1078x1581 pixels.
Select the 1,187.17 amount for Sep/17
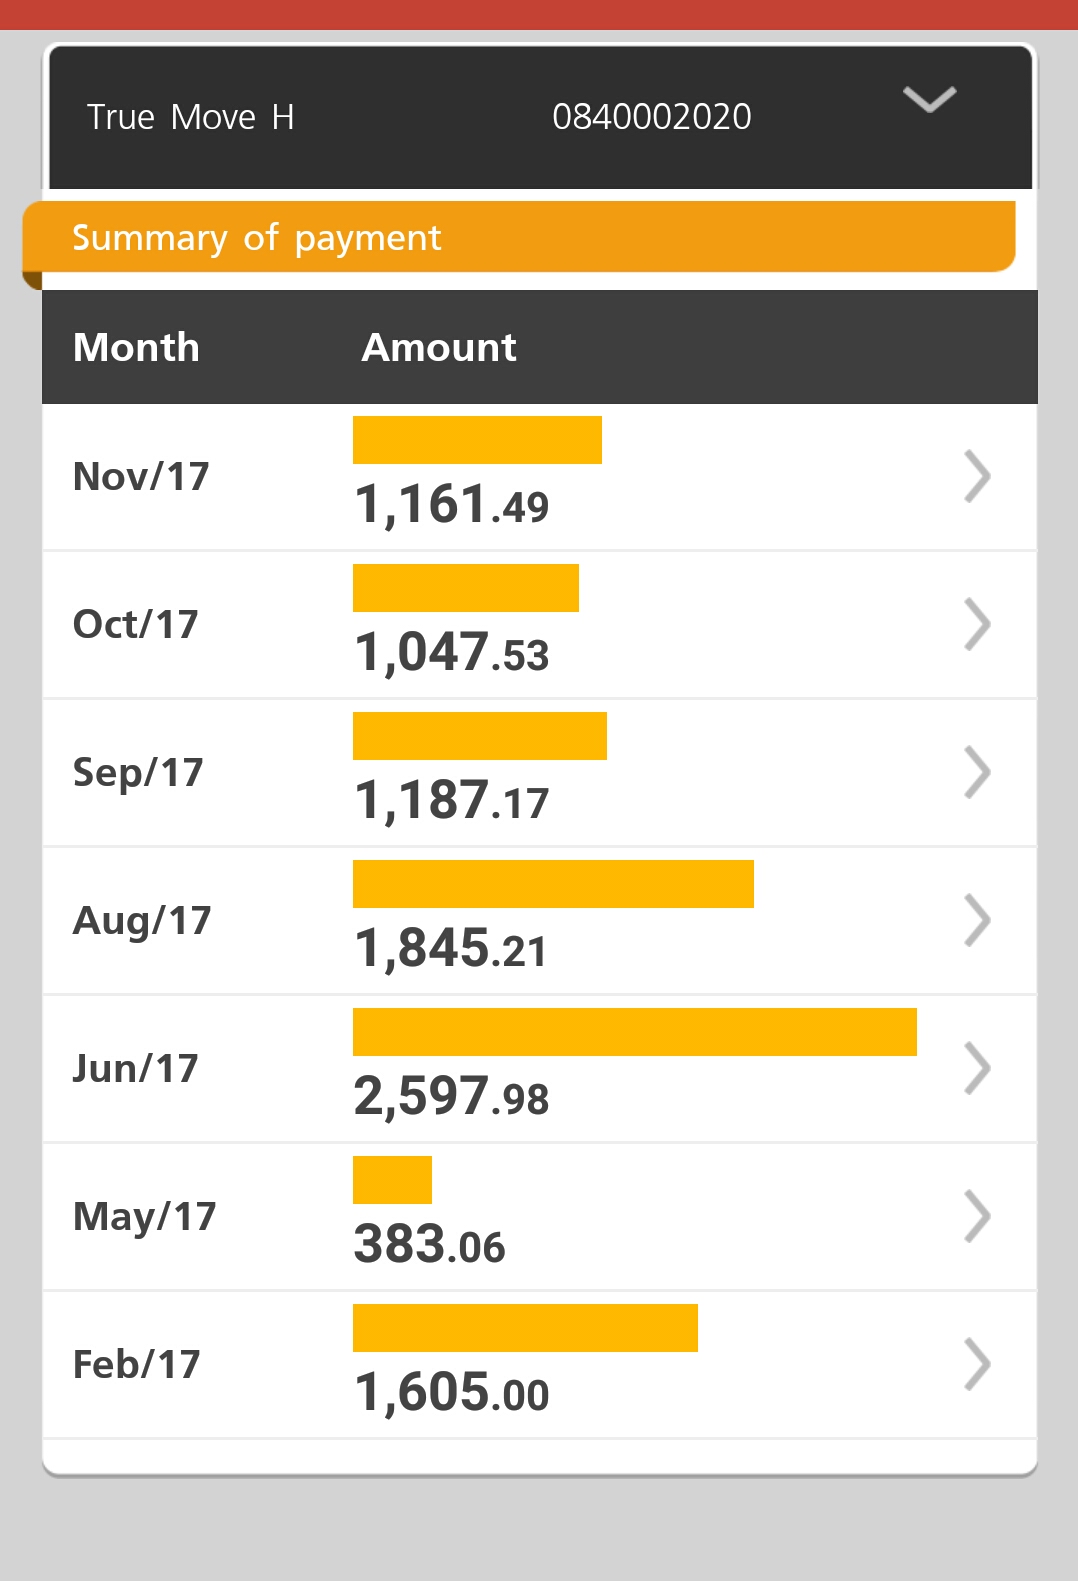click(452, 800)
